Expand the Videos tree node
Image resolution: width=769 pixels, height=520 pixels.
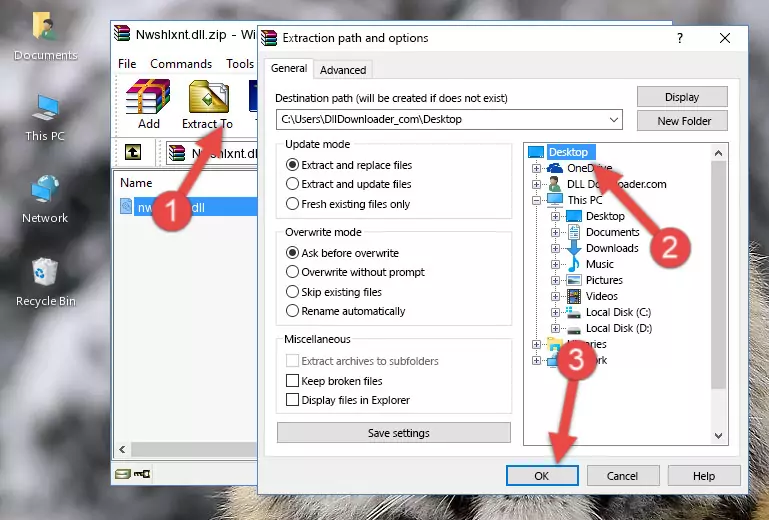(x=555, y=296)
